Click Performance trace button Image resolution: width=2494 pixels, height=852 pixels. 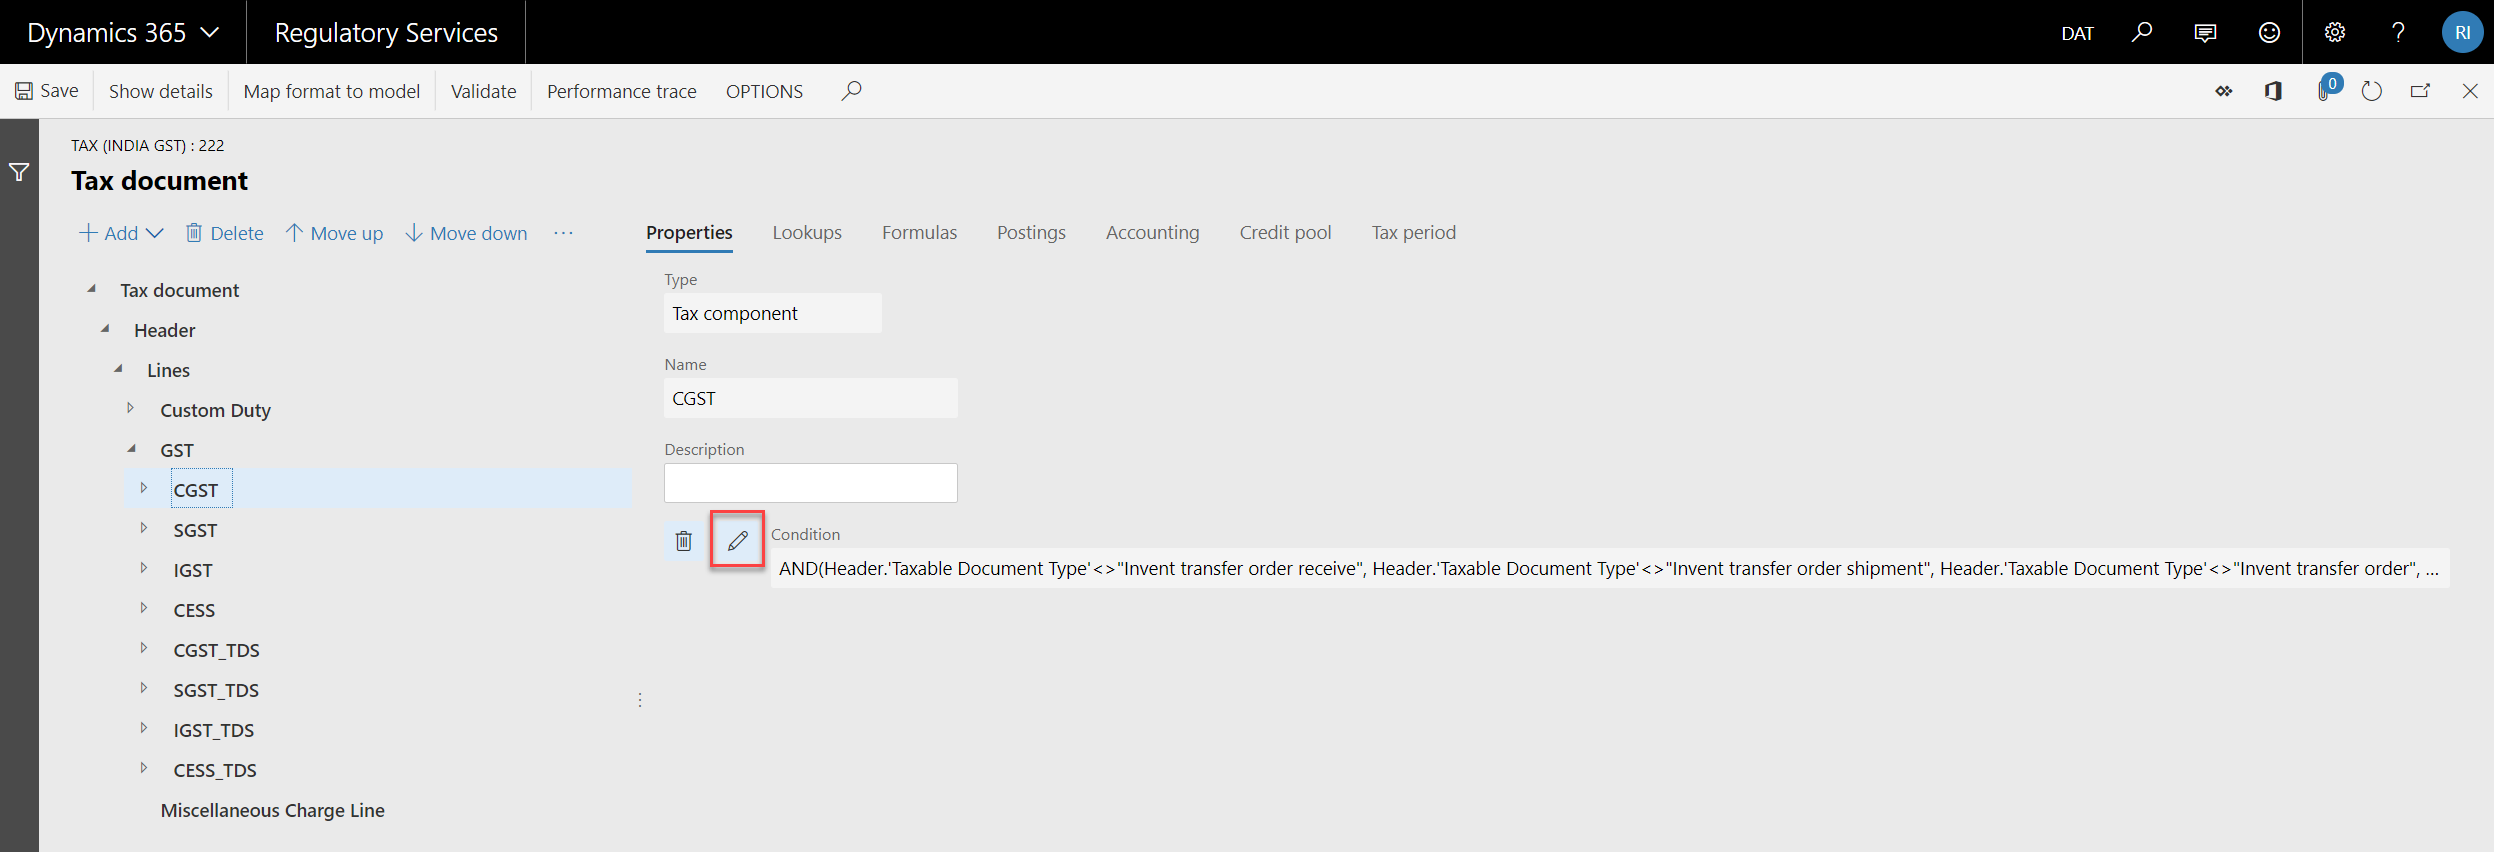[x=621, y=91]
